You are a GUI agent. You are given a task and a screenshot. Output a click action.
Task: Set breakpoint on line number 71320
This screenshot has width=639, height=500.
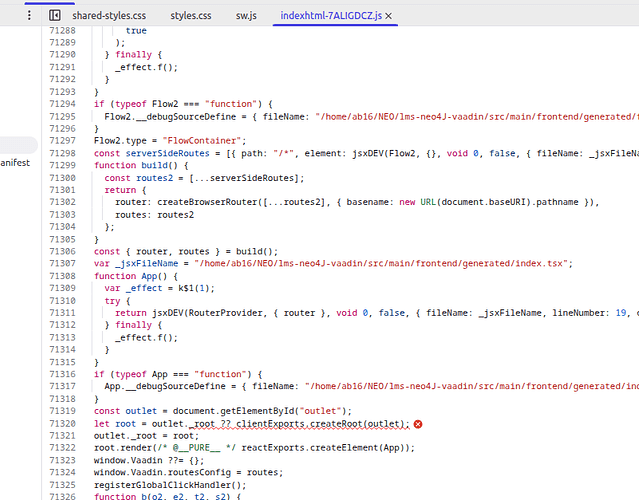pyautogui.click(x=67, y=424)
